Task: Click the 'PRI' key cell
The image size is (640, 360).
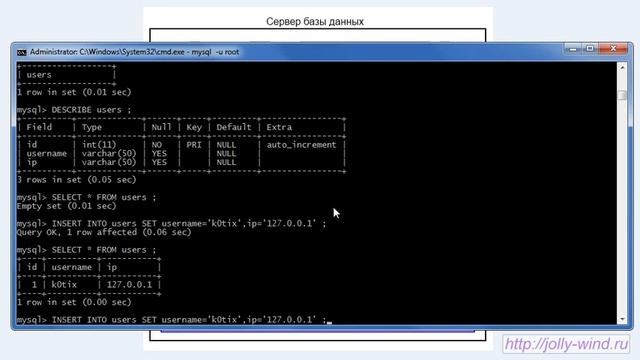Action: 194,145
